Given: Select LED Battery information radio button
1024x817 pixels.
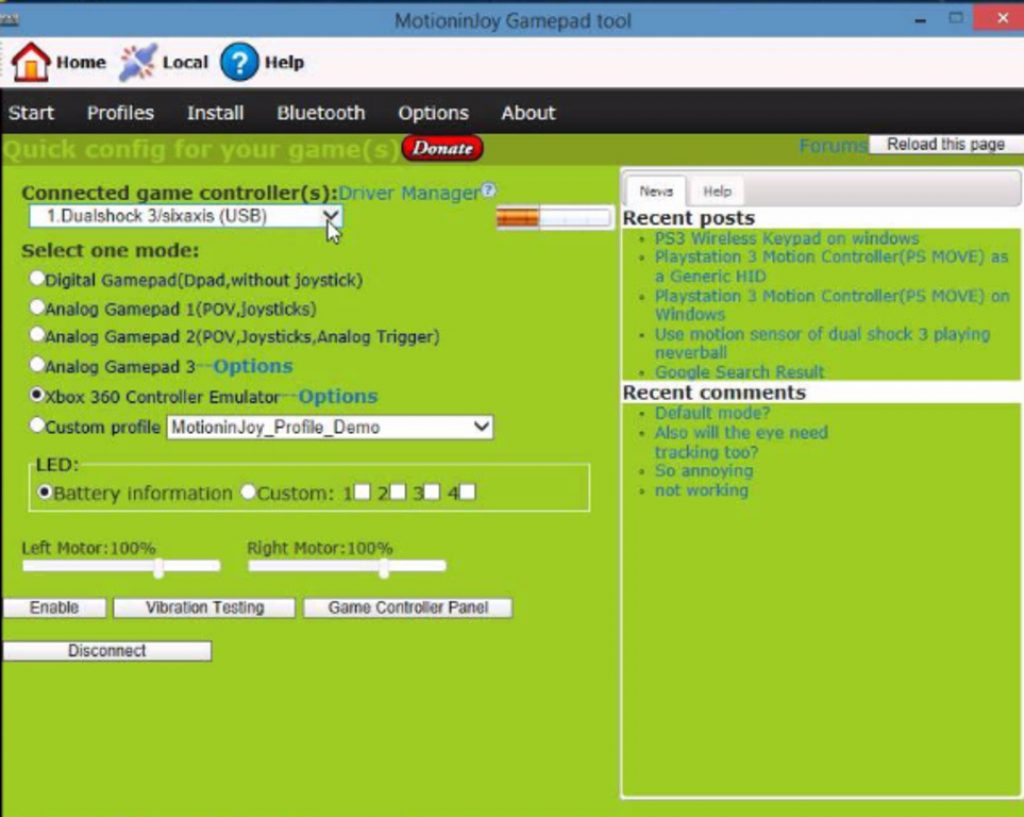Looking at the screenshot, I should point(44,492).
